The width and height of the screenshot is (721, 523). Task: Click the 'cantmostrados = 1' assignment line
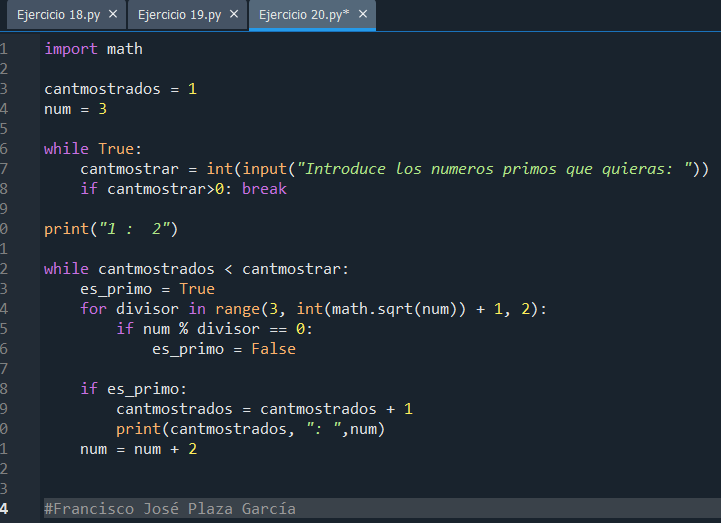tap(120, 88)
